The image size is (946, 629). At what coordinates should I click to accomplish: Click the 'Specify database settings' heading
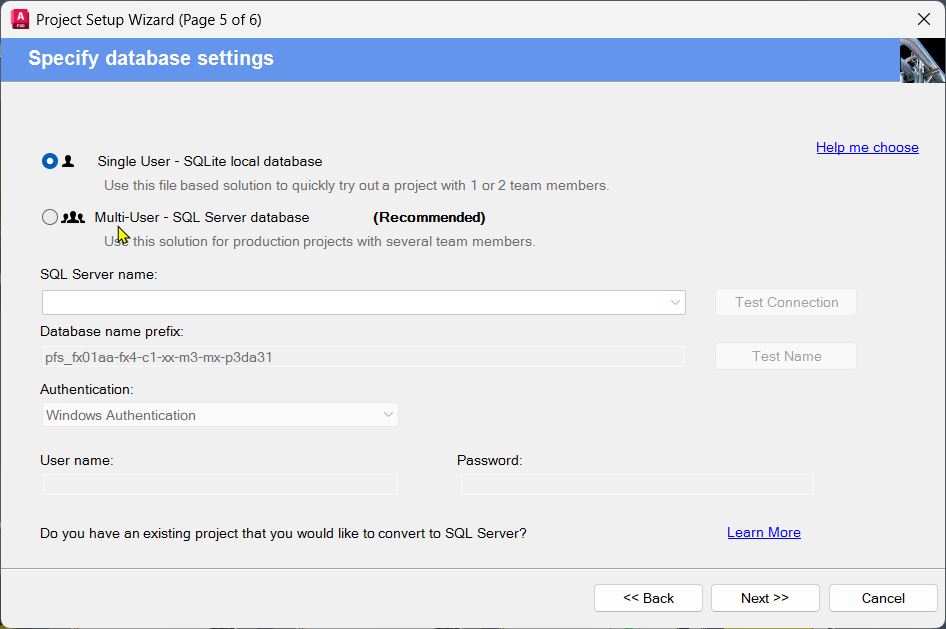click(151, 58)
